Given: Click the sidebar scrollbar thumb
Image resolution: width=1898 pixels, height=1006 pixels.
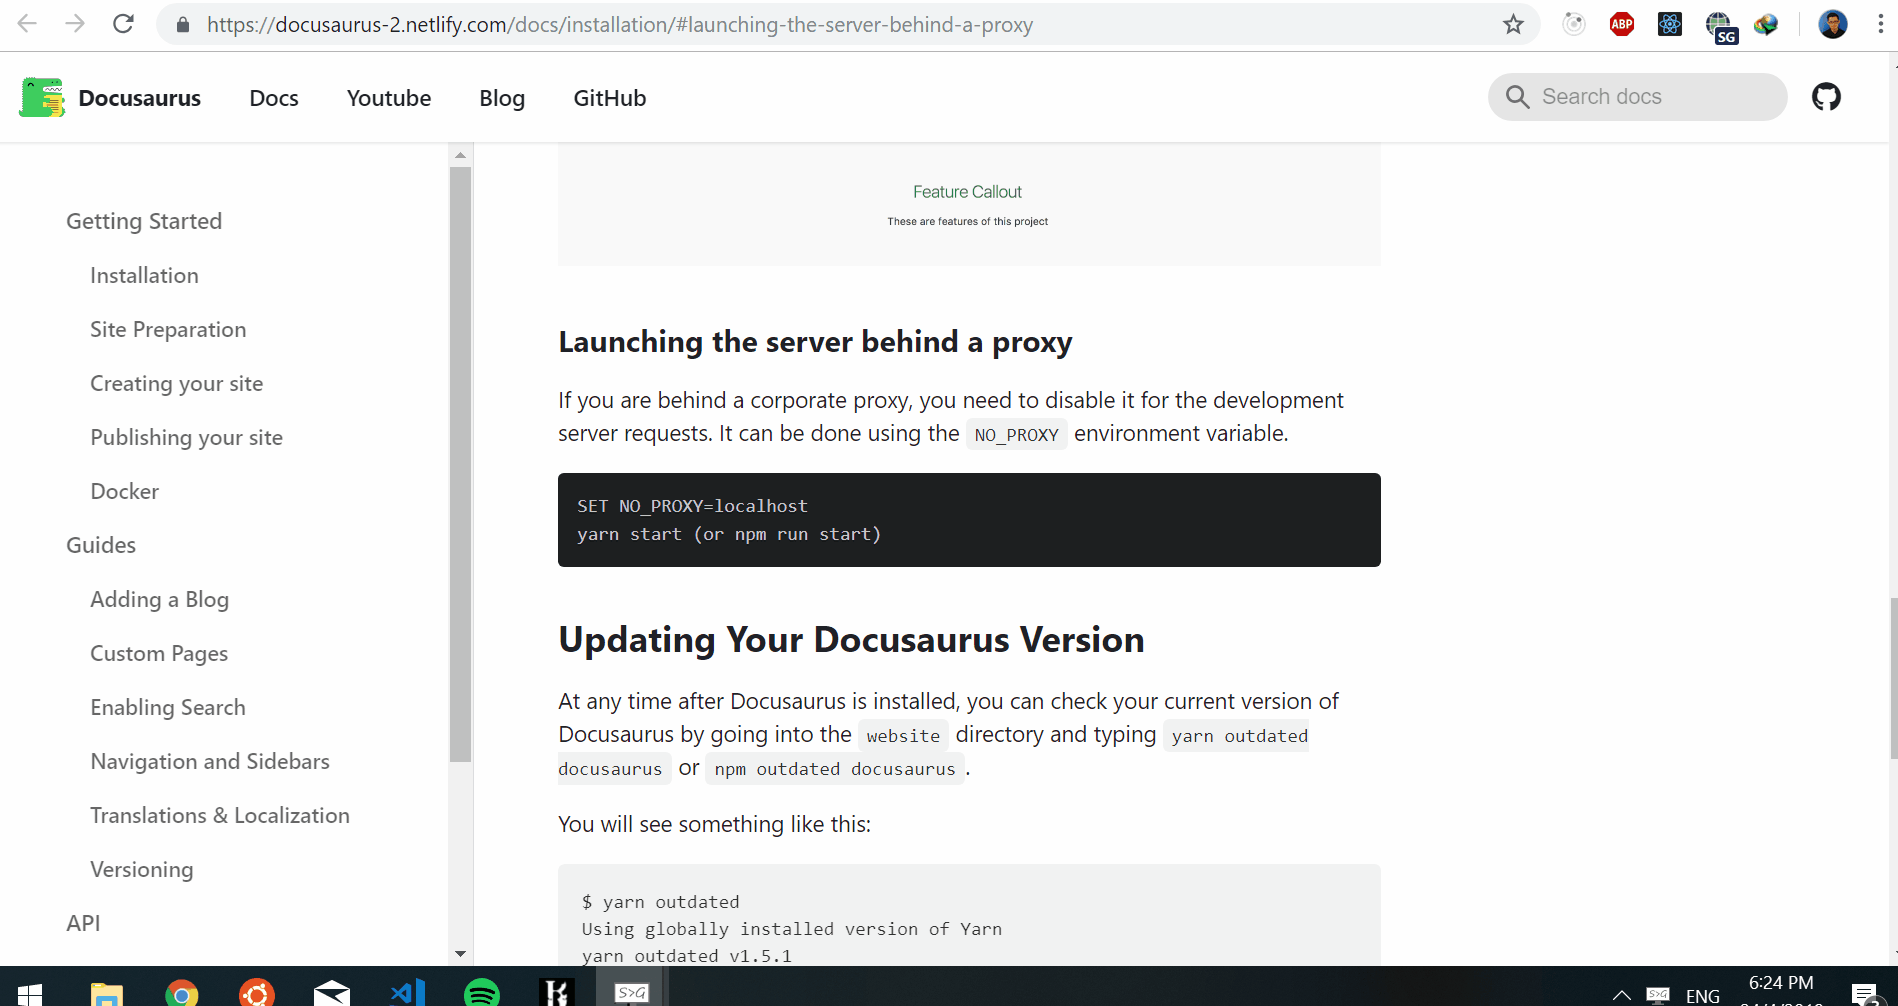Looking at the screenshot, I should tap(460, 465).
